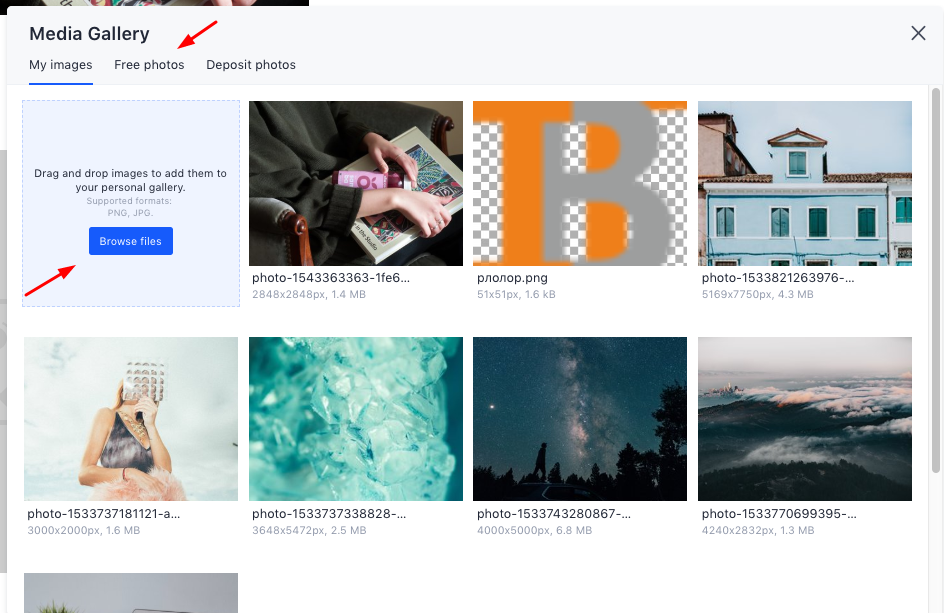Switch to the My images tab
This screenshot has width=944, height=613.
click(x=61, y=64)
